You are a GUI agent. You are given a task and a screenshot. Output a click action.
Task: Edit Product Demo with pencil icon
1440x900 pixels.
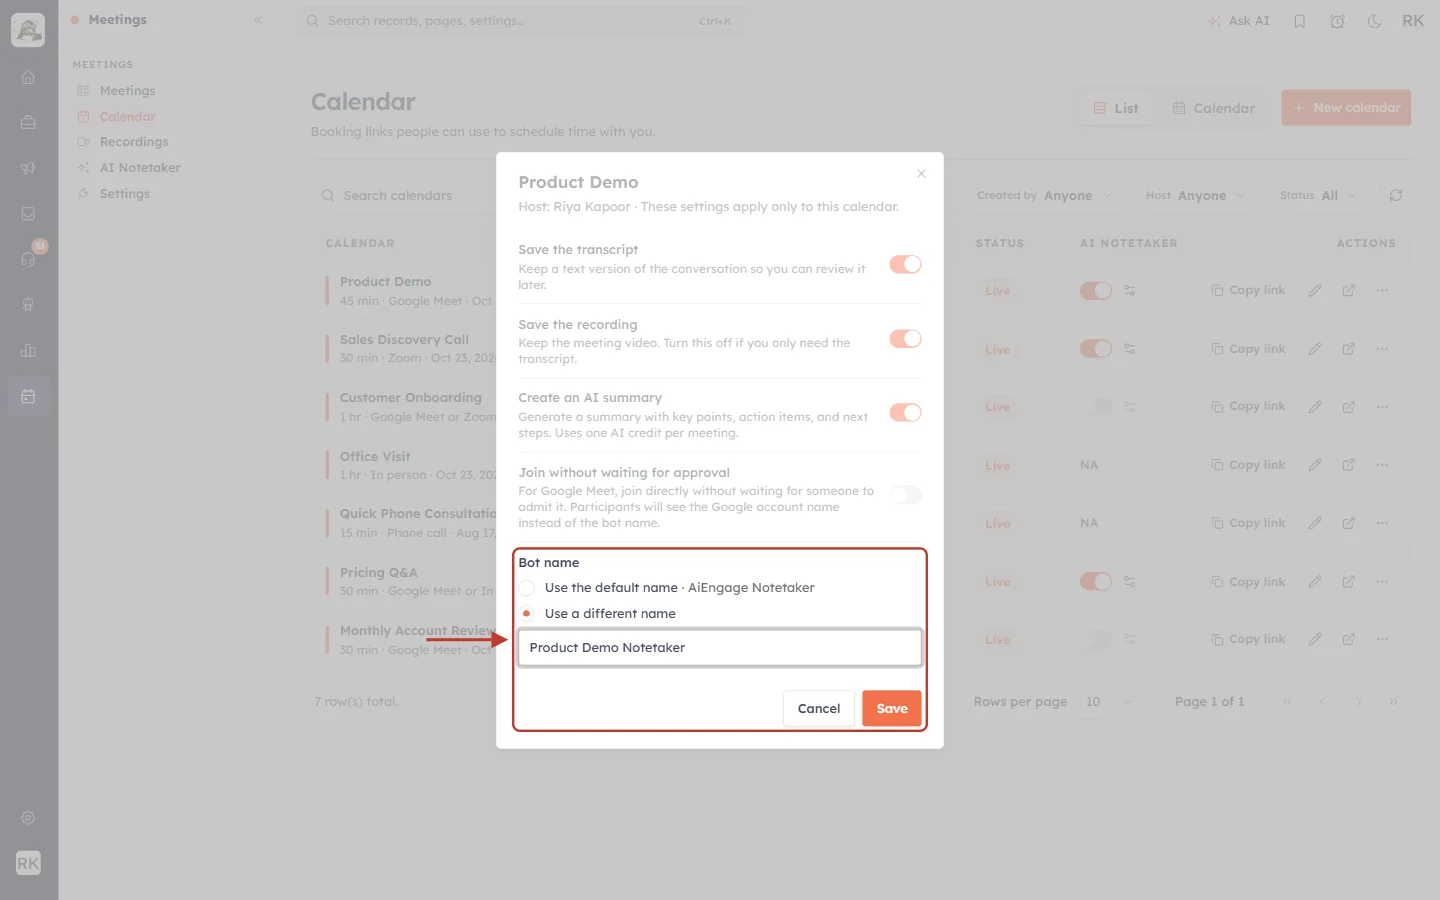click(x=1315, y=290)
